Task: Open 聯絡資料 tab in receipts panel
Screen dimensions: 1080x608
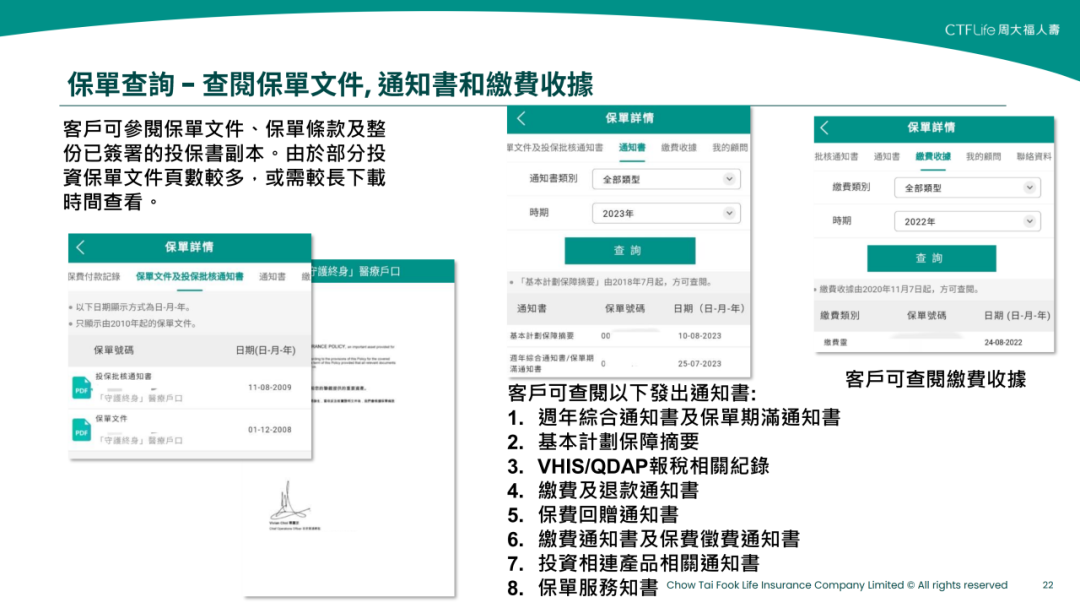Action: [1034, 157]
